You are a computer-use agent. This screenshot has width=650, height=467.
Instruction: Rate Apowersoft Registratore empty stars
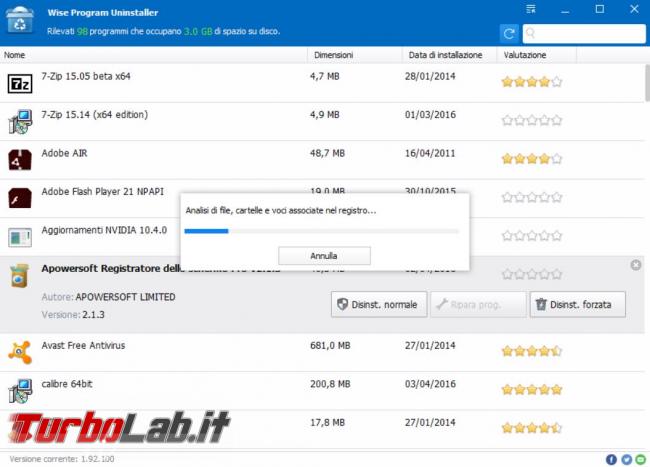click(532, 274)
